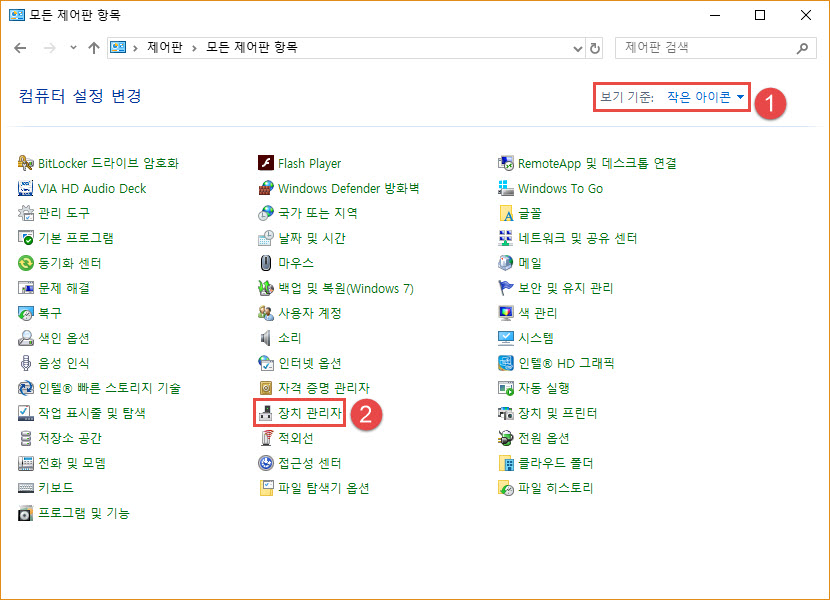Image resolution: width=830 pixels, height=600 pixels.
Task: Open the 작업 표시줄 및 탐색 icon
Action: pyautogui.click(x=25, y=413)
